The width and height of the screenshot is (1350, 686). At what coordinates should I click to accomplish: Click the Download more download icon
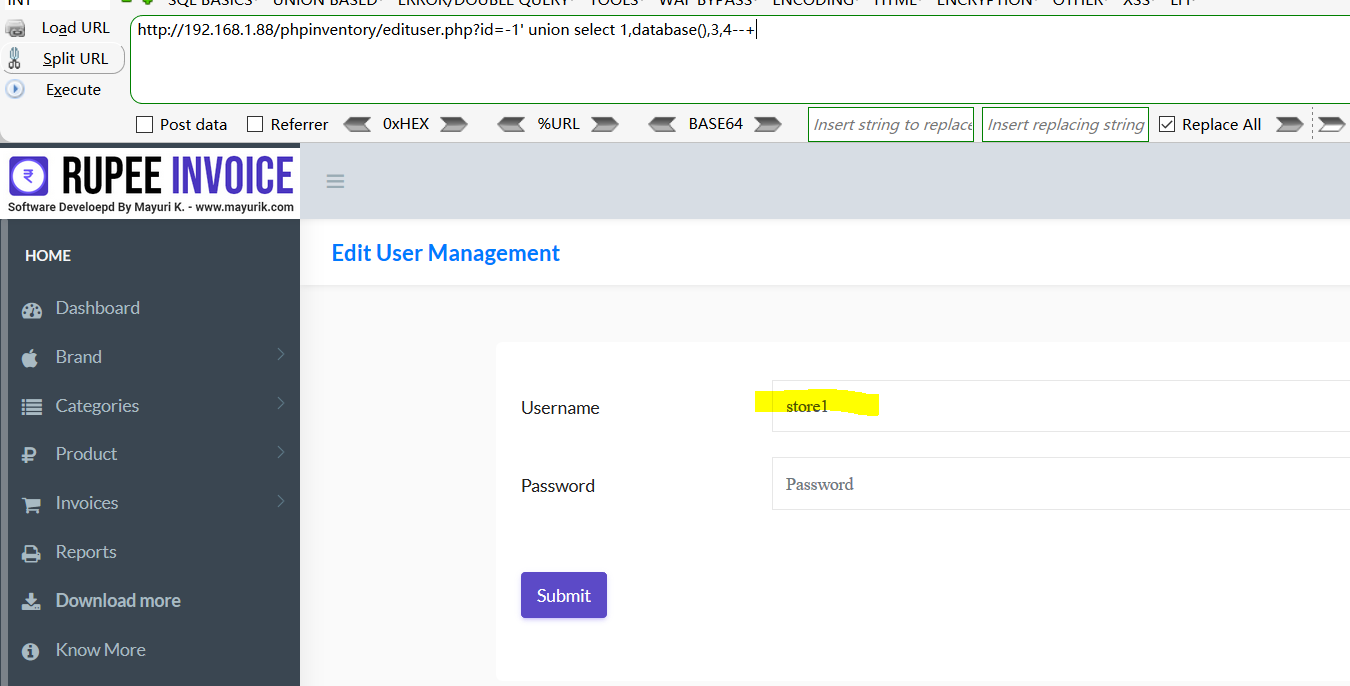32,602
